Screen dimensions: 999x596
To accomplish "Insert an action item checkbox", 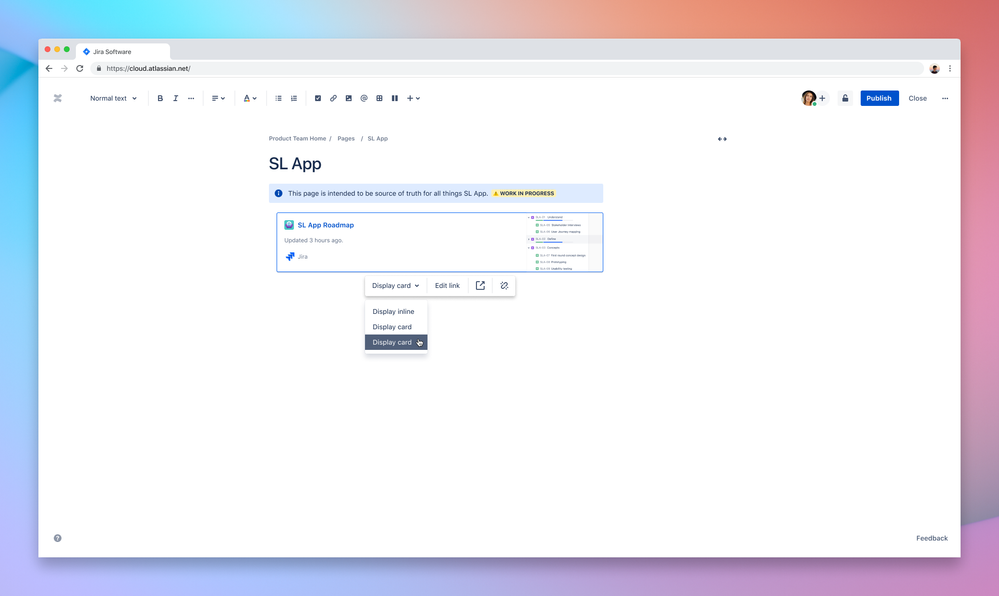I will coord(318,98).
